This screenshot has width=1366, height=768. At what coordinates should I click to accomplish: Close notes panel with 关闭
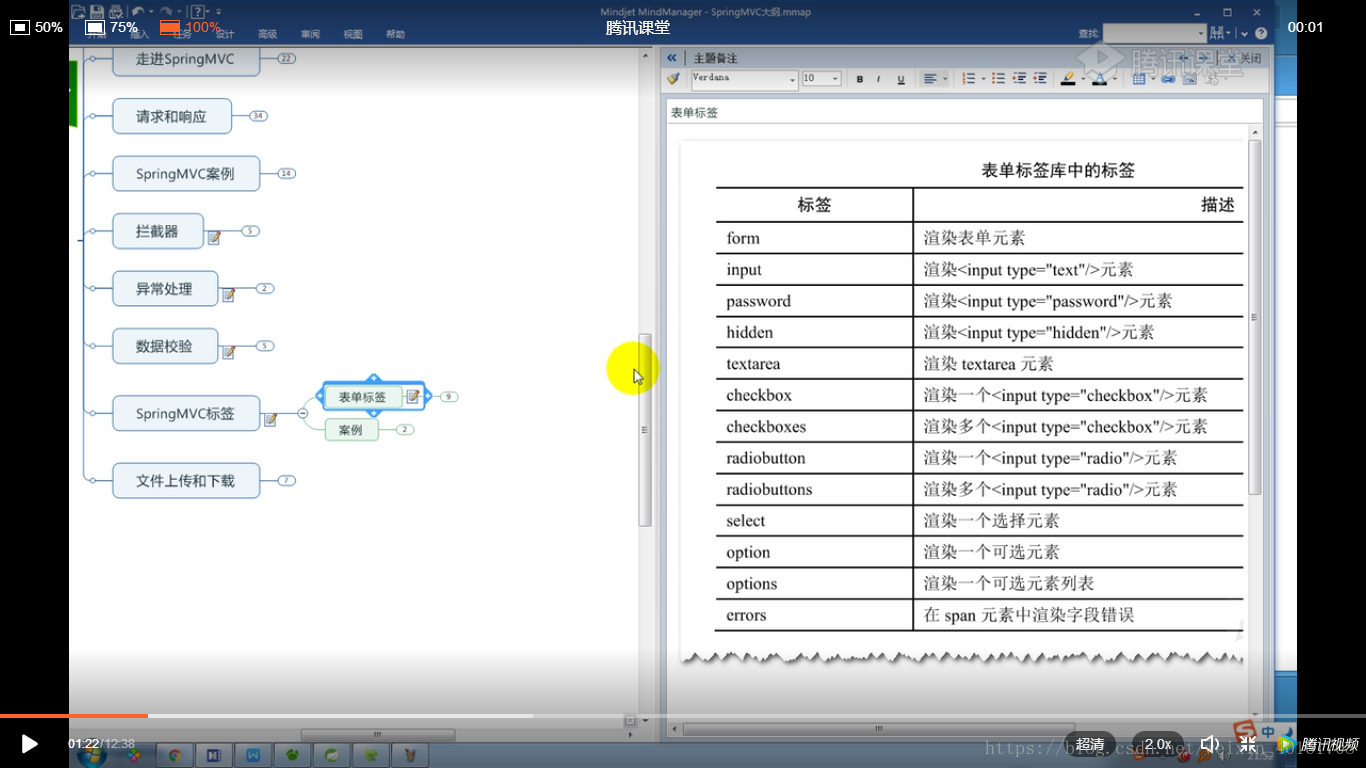coord(1243,58)
